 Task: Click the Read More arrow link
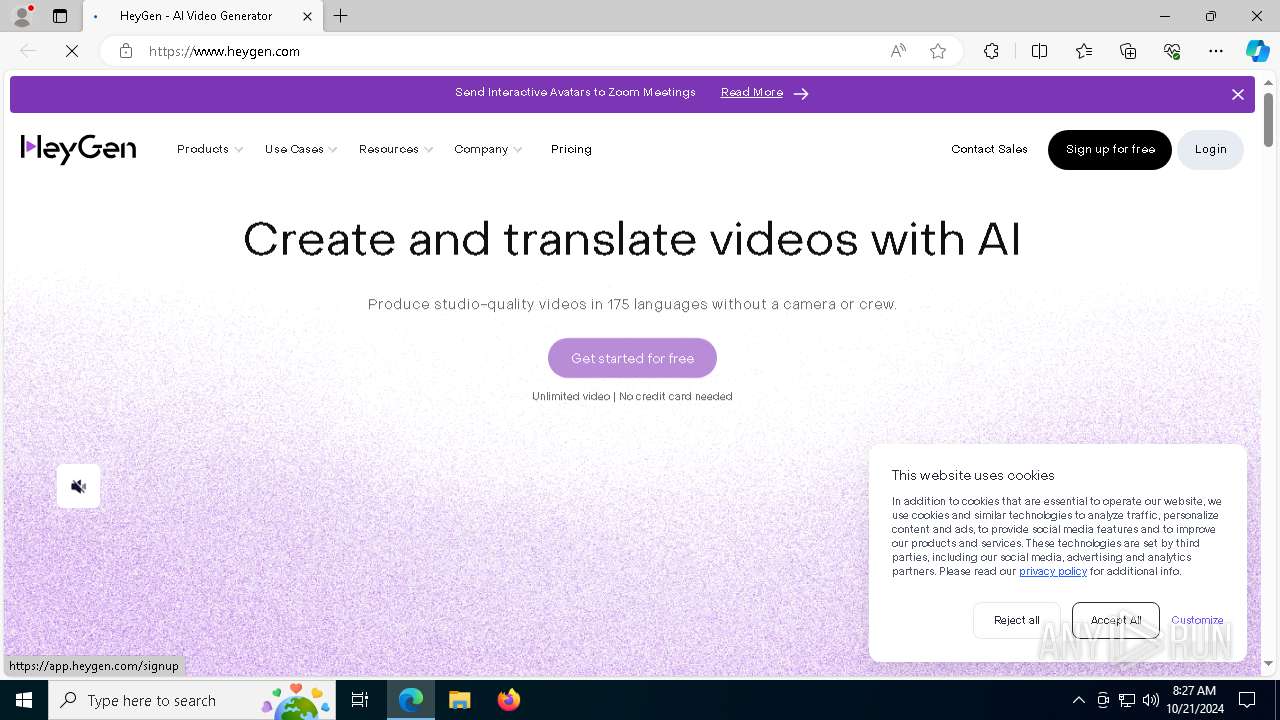click(765, 93)
